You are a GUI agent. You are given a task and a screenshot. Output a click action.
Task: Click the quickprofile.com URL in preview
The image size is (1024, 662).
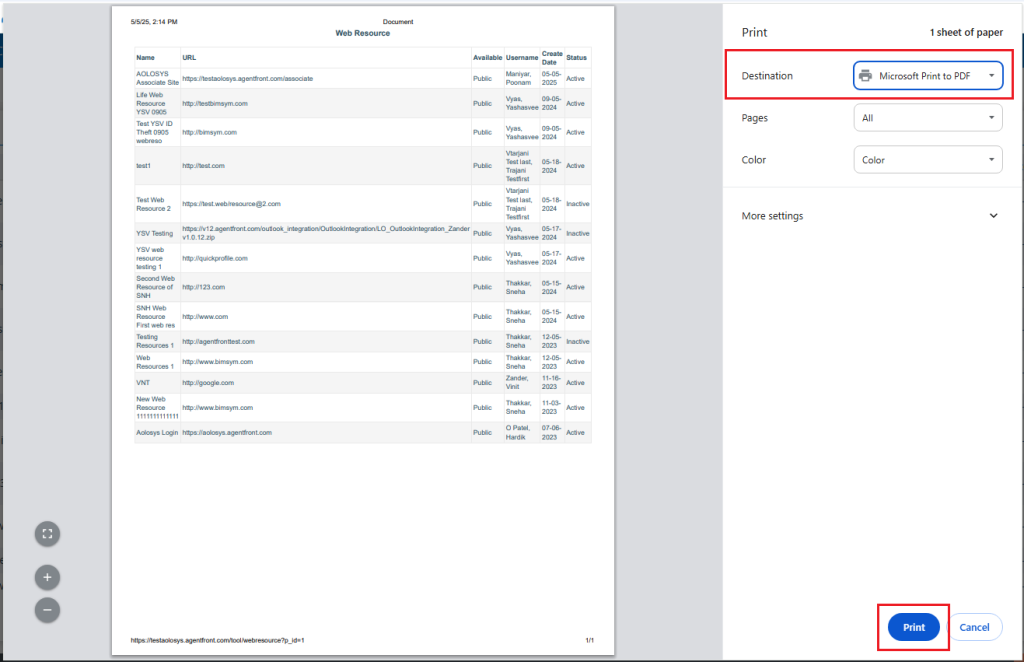click(x=214, y=258)
